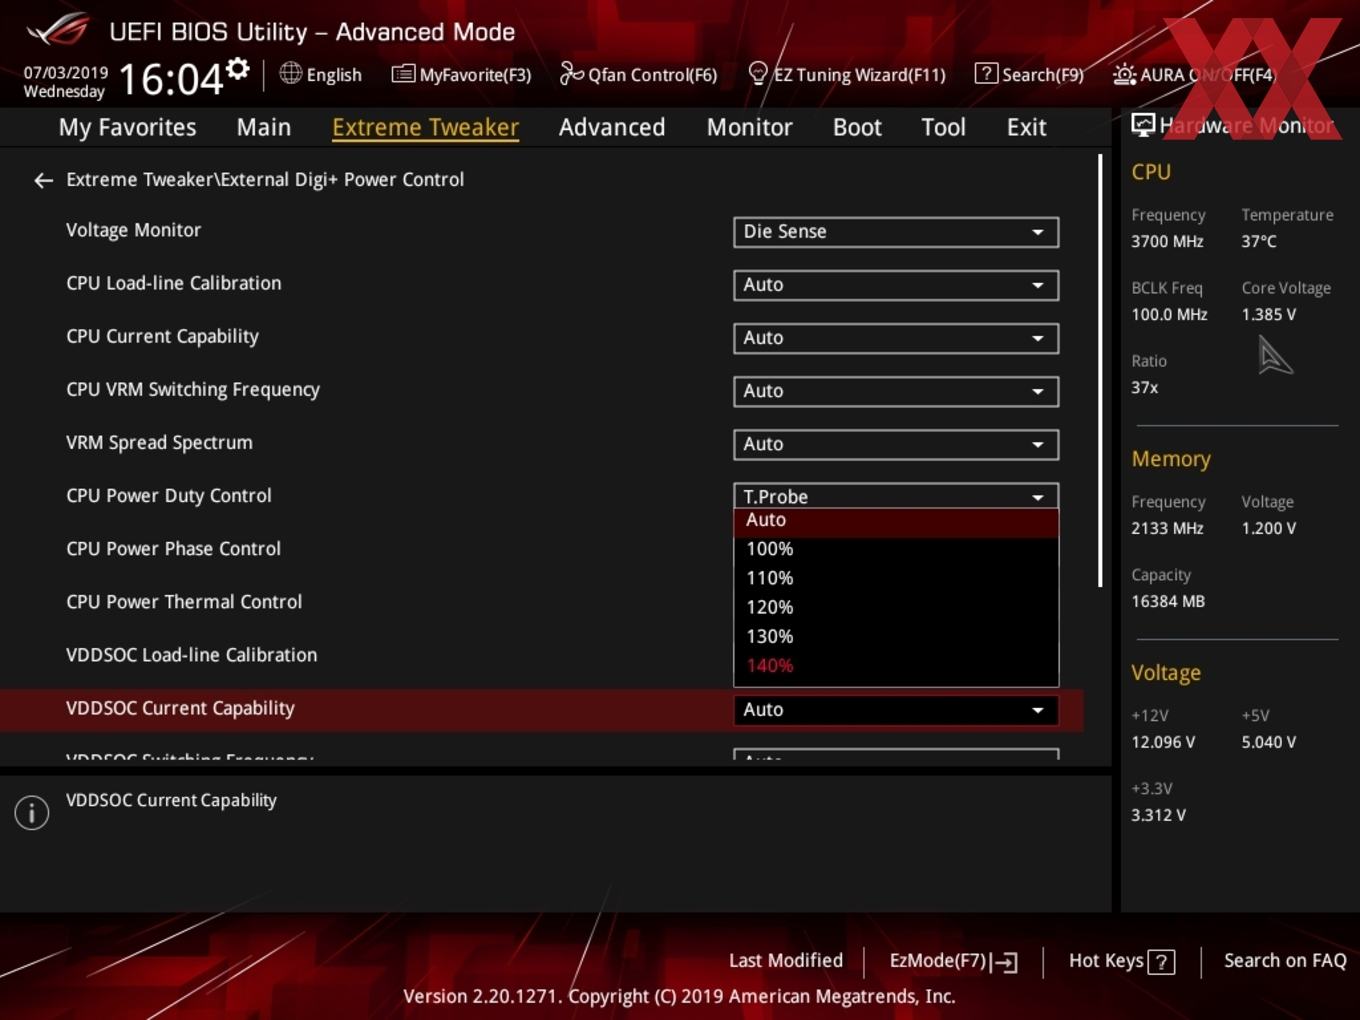Select the 120% option
The height and width of the screenshot is (1020, 1360).
(896, 607)
